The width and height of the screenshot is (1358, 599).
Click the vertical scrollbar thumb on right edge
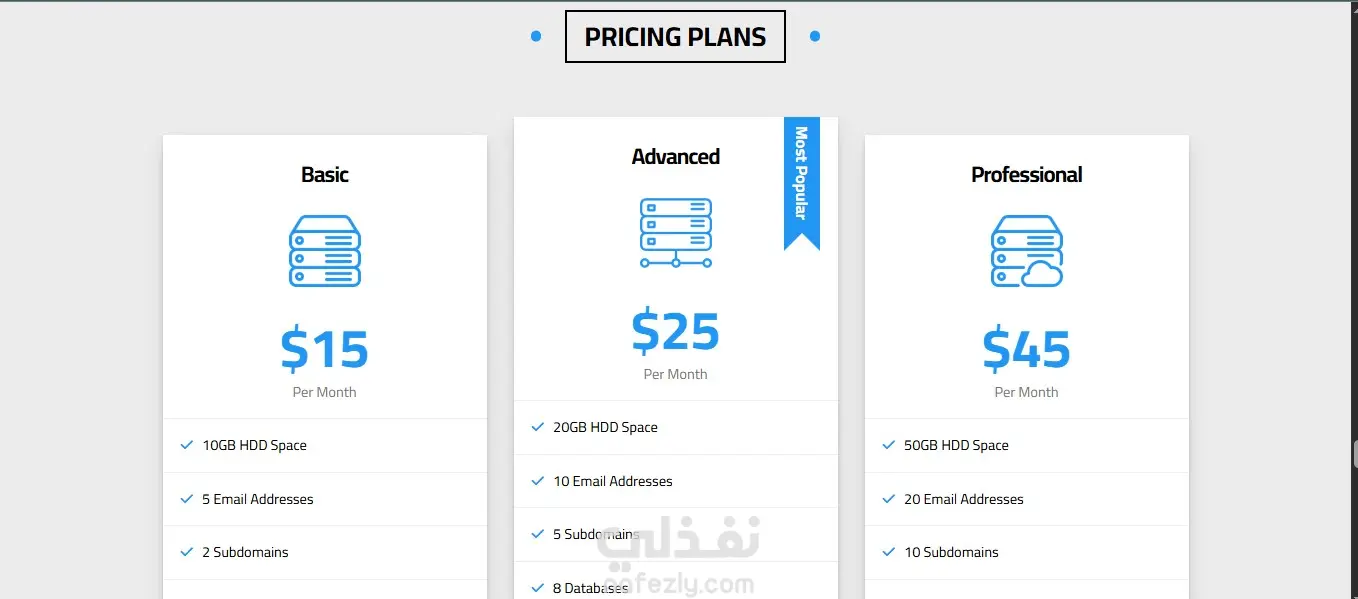(1355, 453)
